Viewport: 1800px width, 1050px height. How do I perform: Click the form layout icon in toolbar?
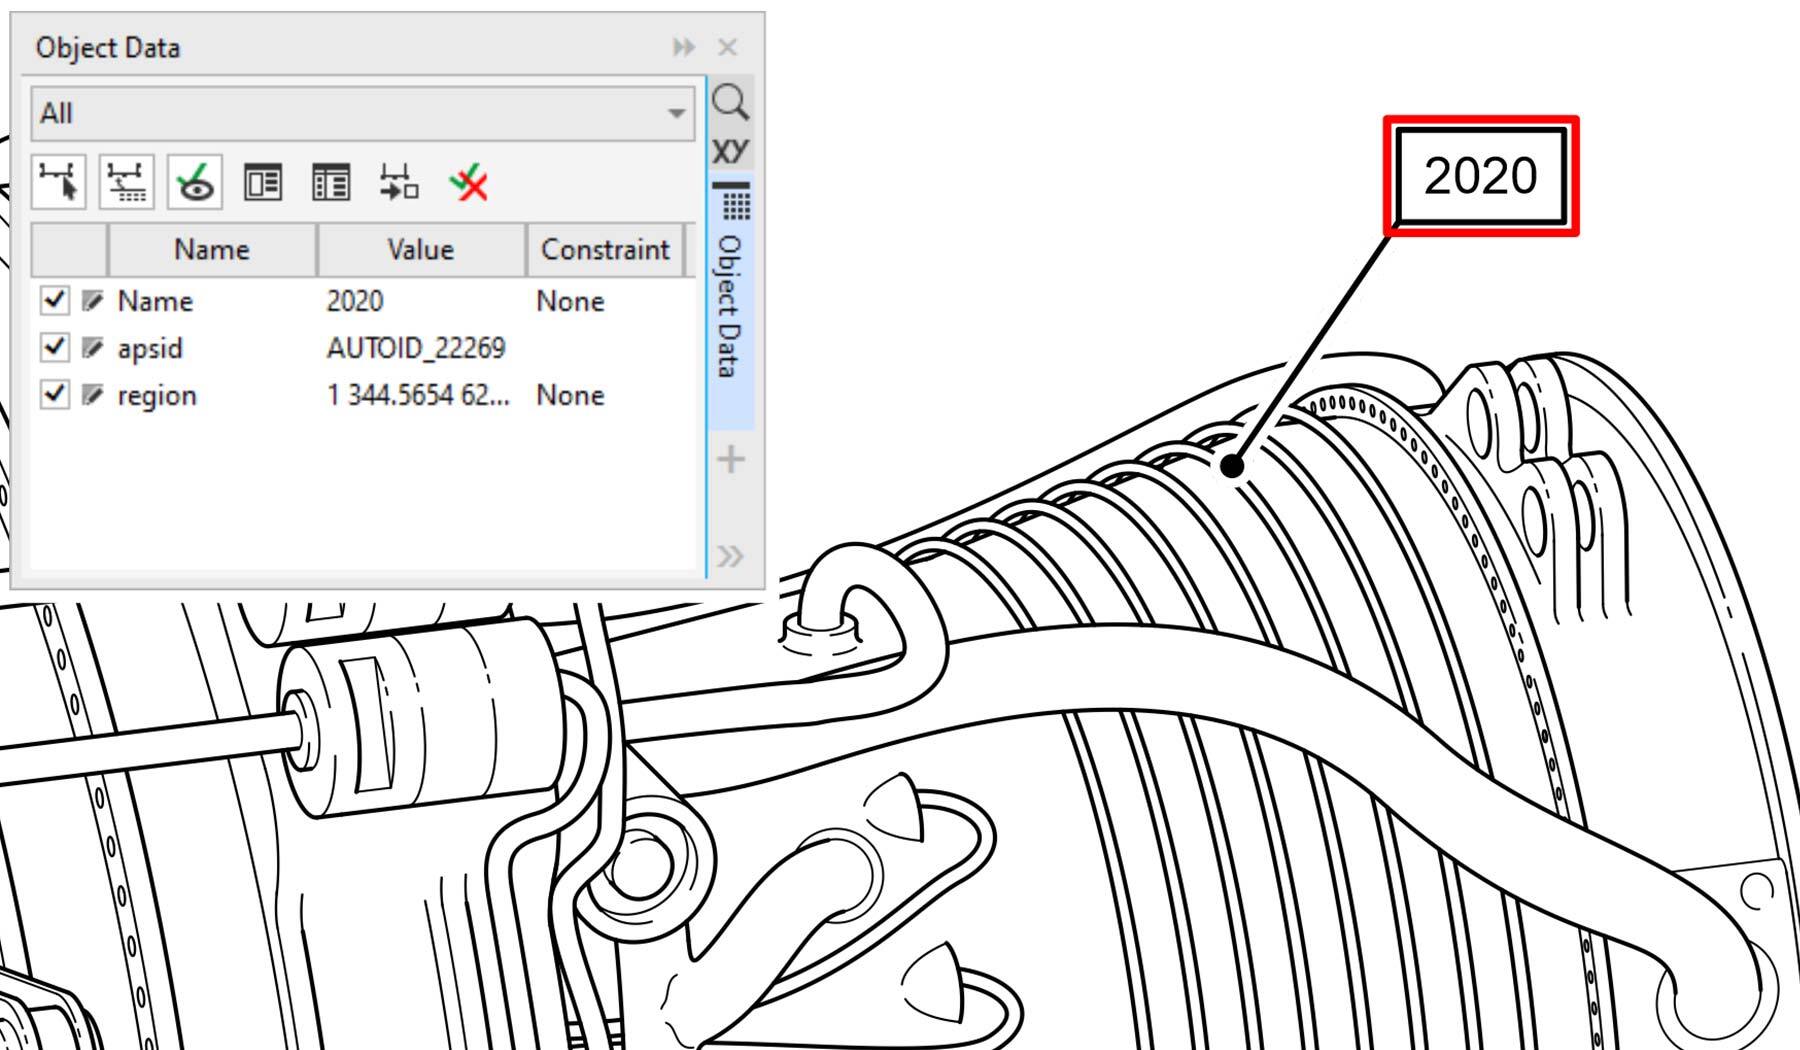click(263, 183)
